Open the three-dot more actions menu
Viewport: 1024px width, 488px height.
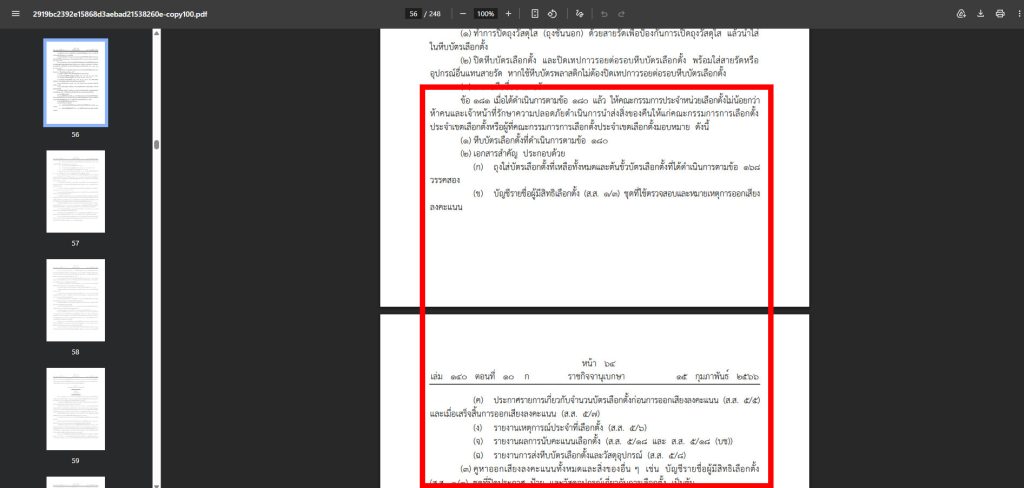pos(1015,14)
